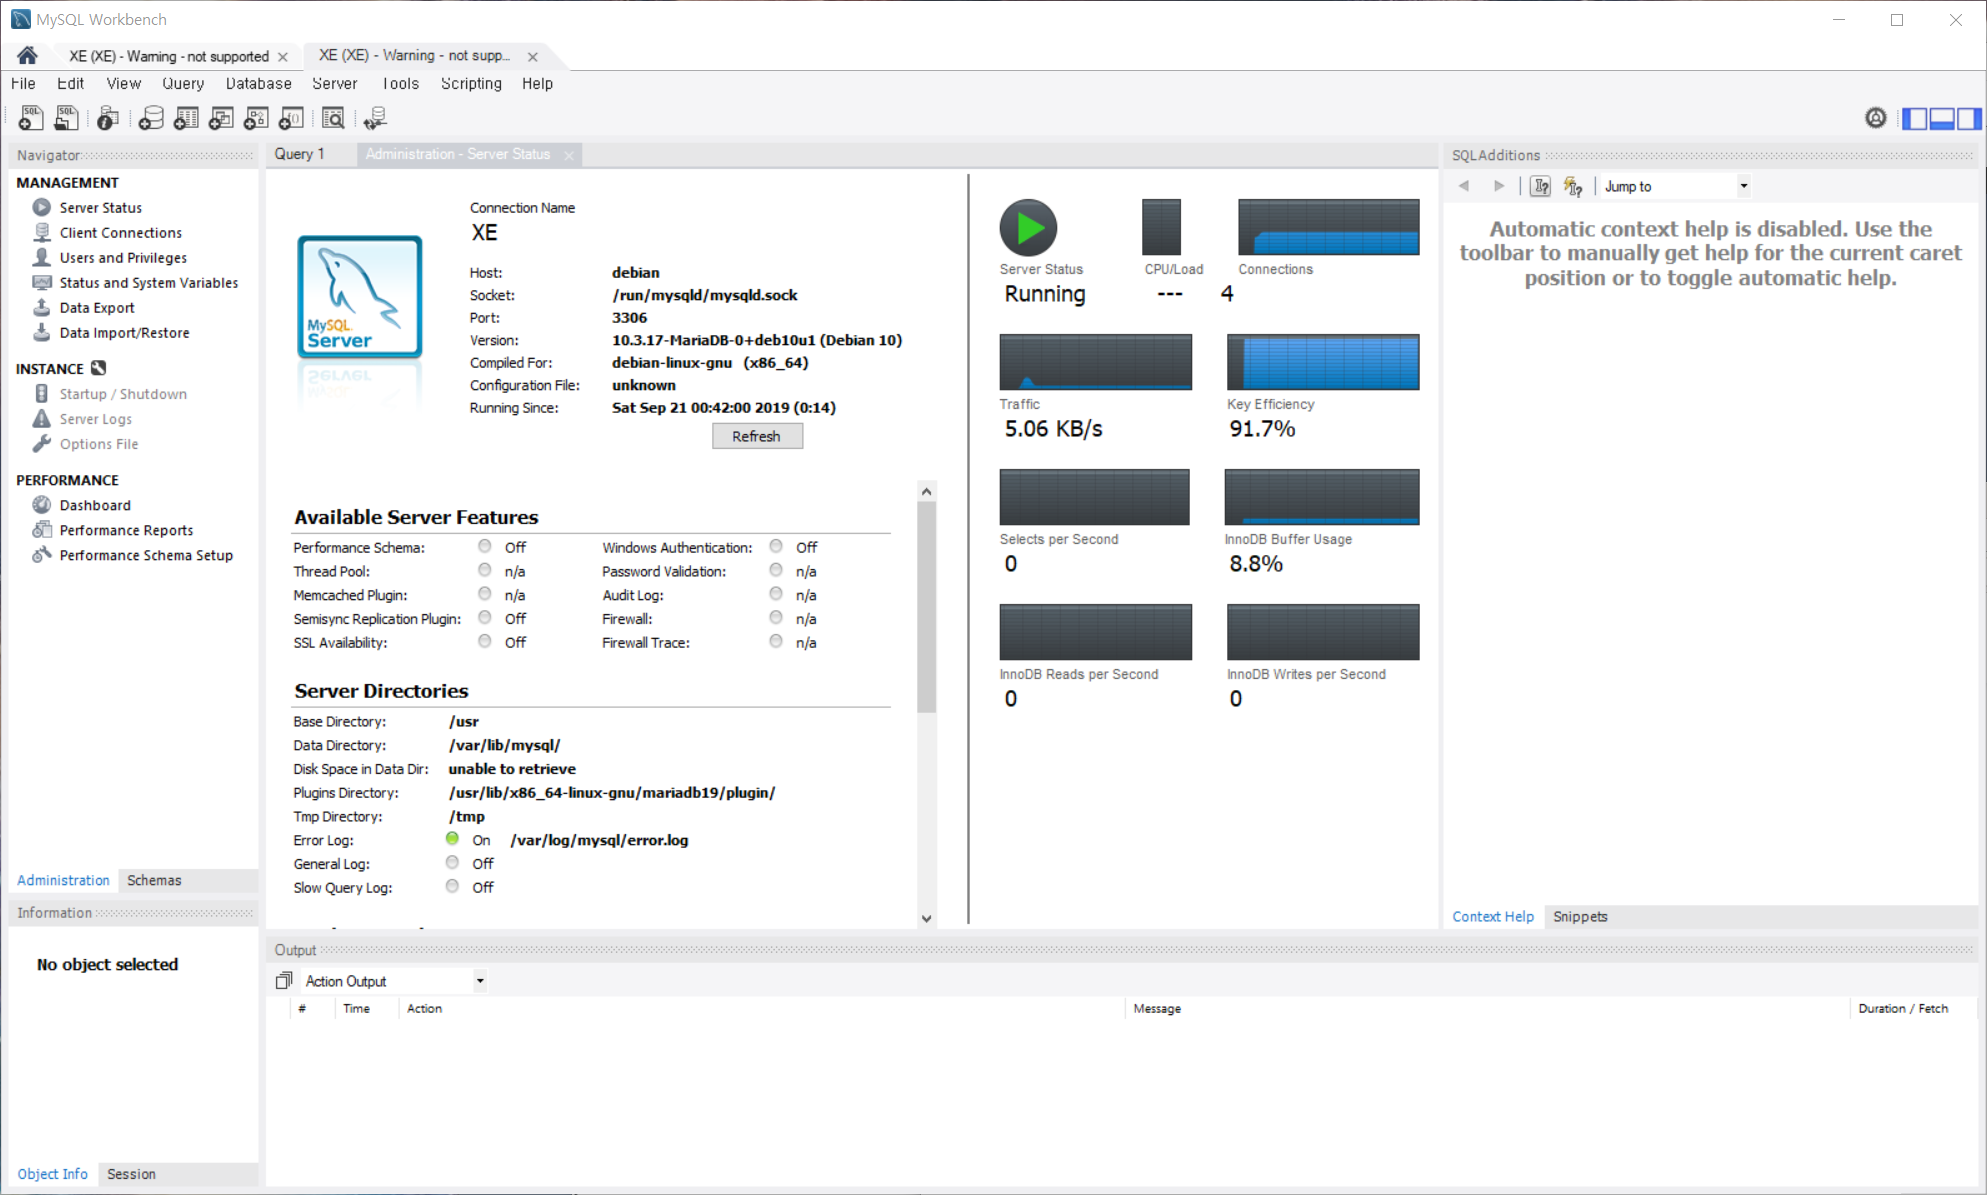Open the Server menu
Screen dimensions: 1987x1195
pos(334,83)
